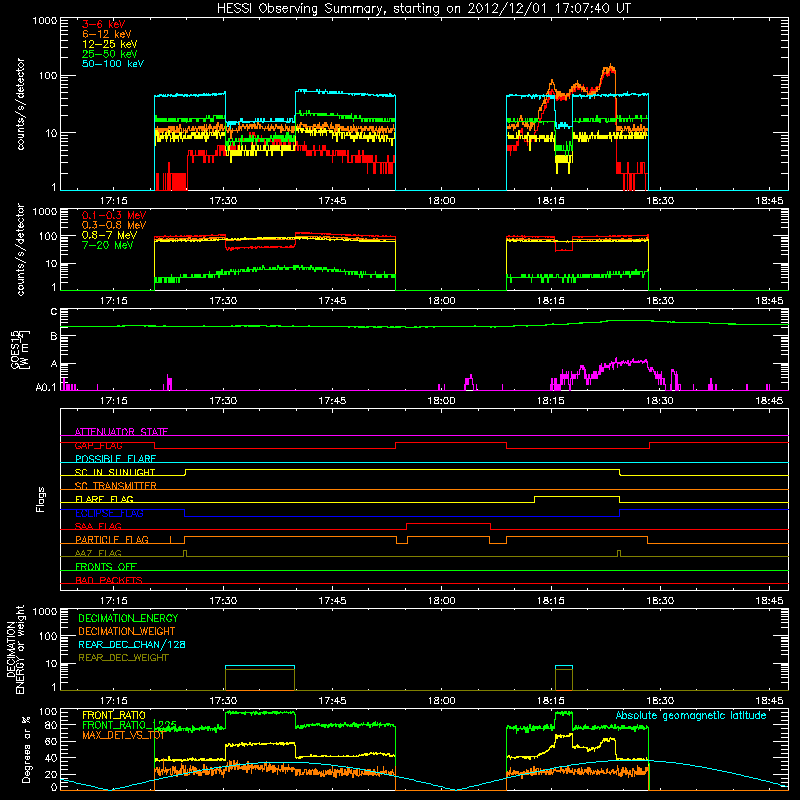Select the A4Z_FLAG label

pos(98,553)
